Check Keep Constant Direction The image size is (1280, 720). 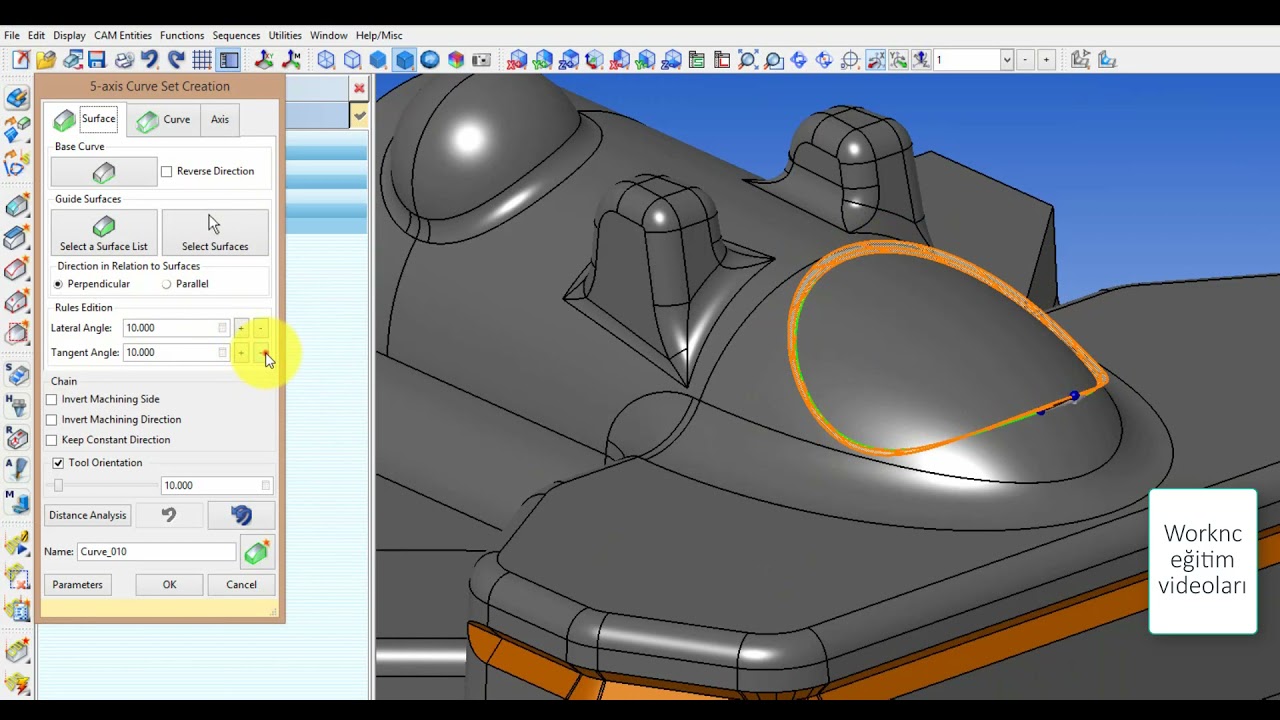[x=52, y=440]
